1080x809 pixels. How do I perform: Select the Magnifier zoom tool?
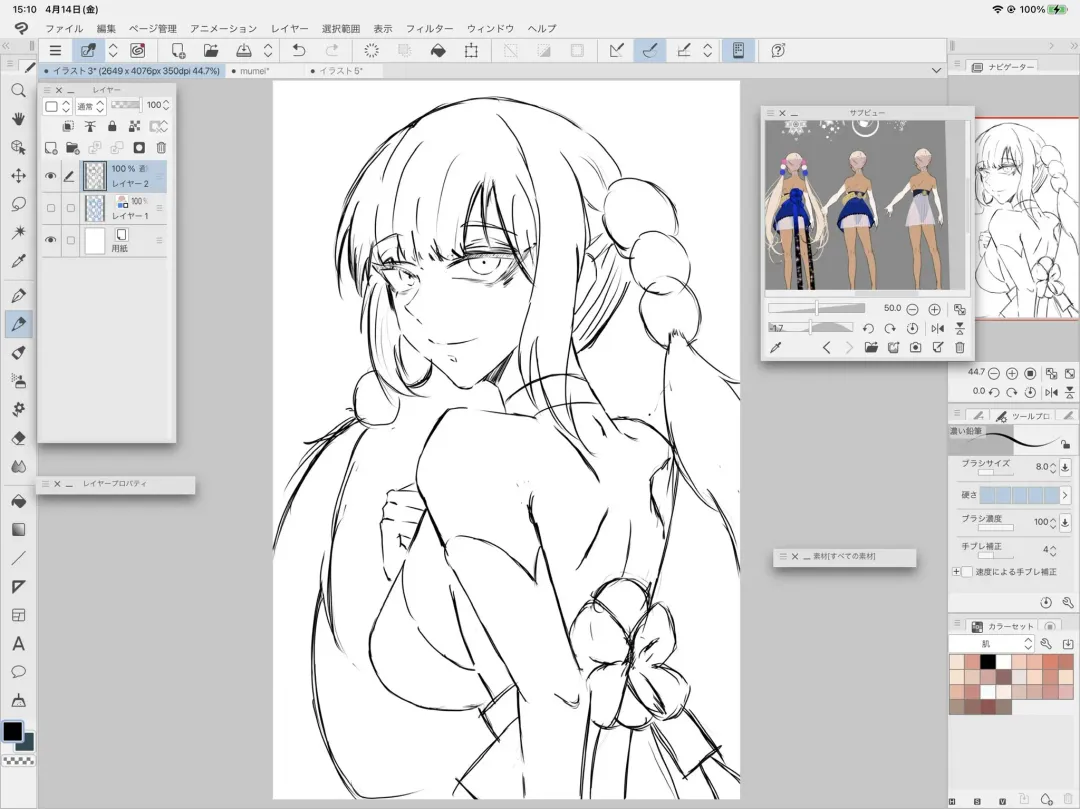coord(18,90)
